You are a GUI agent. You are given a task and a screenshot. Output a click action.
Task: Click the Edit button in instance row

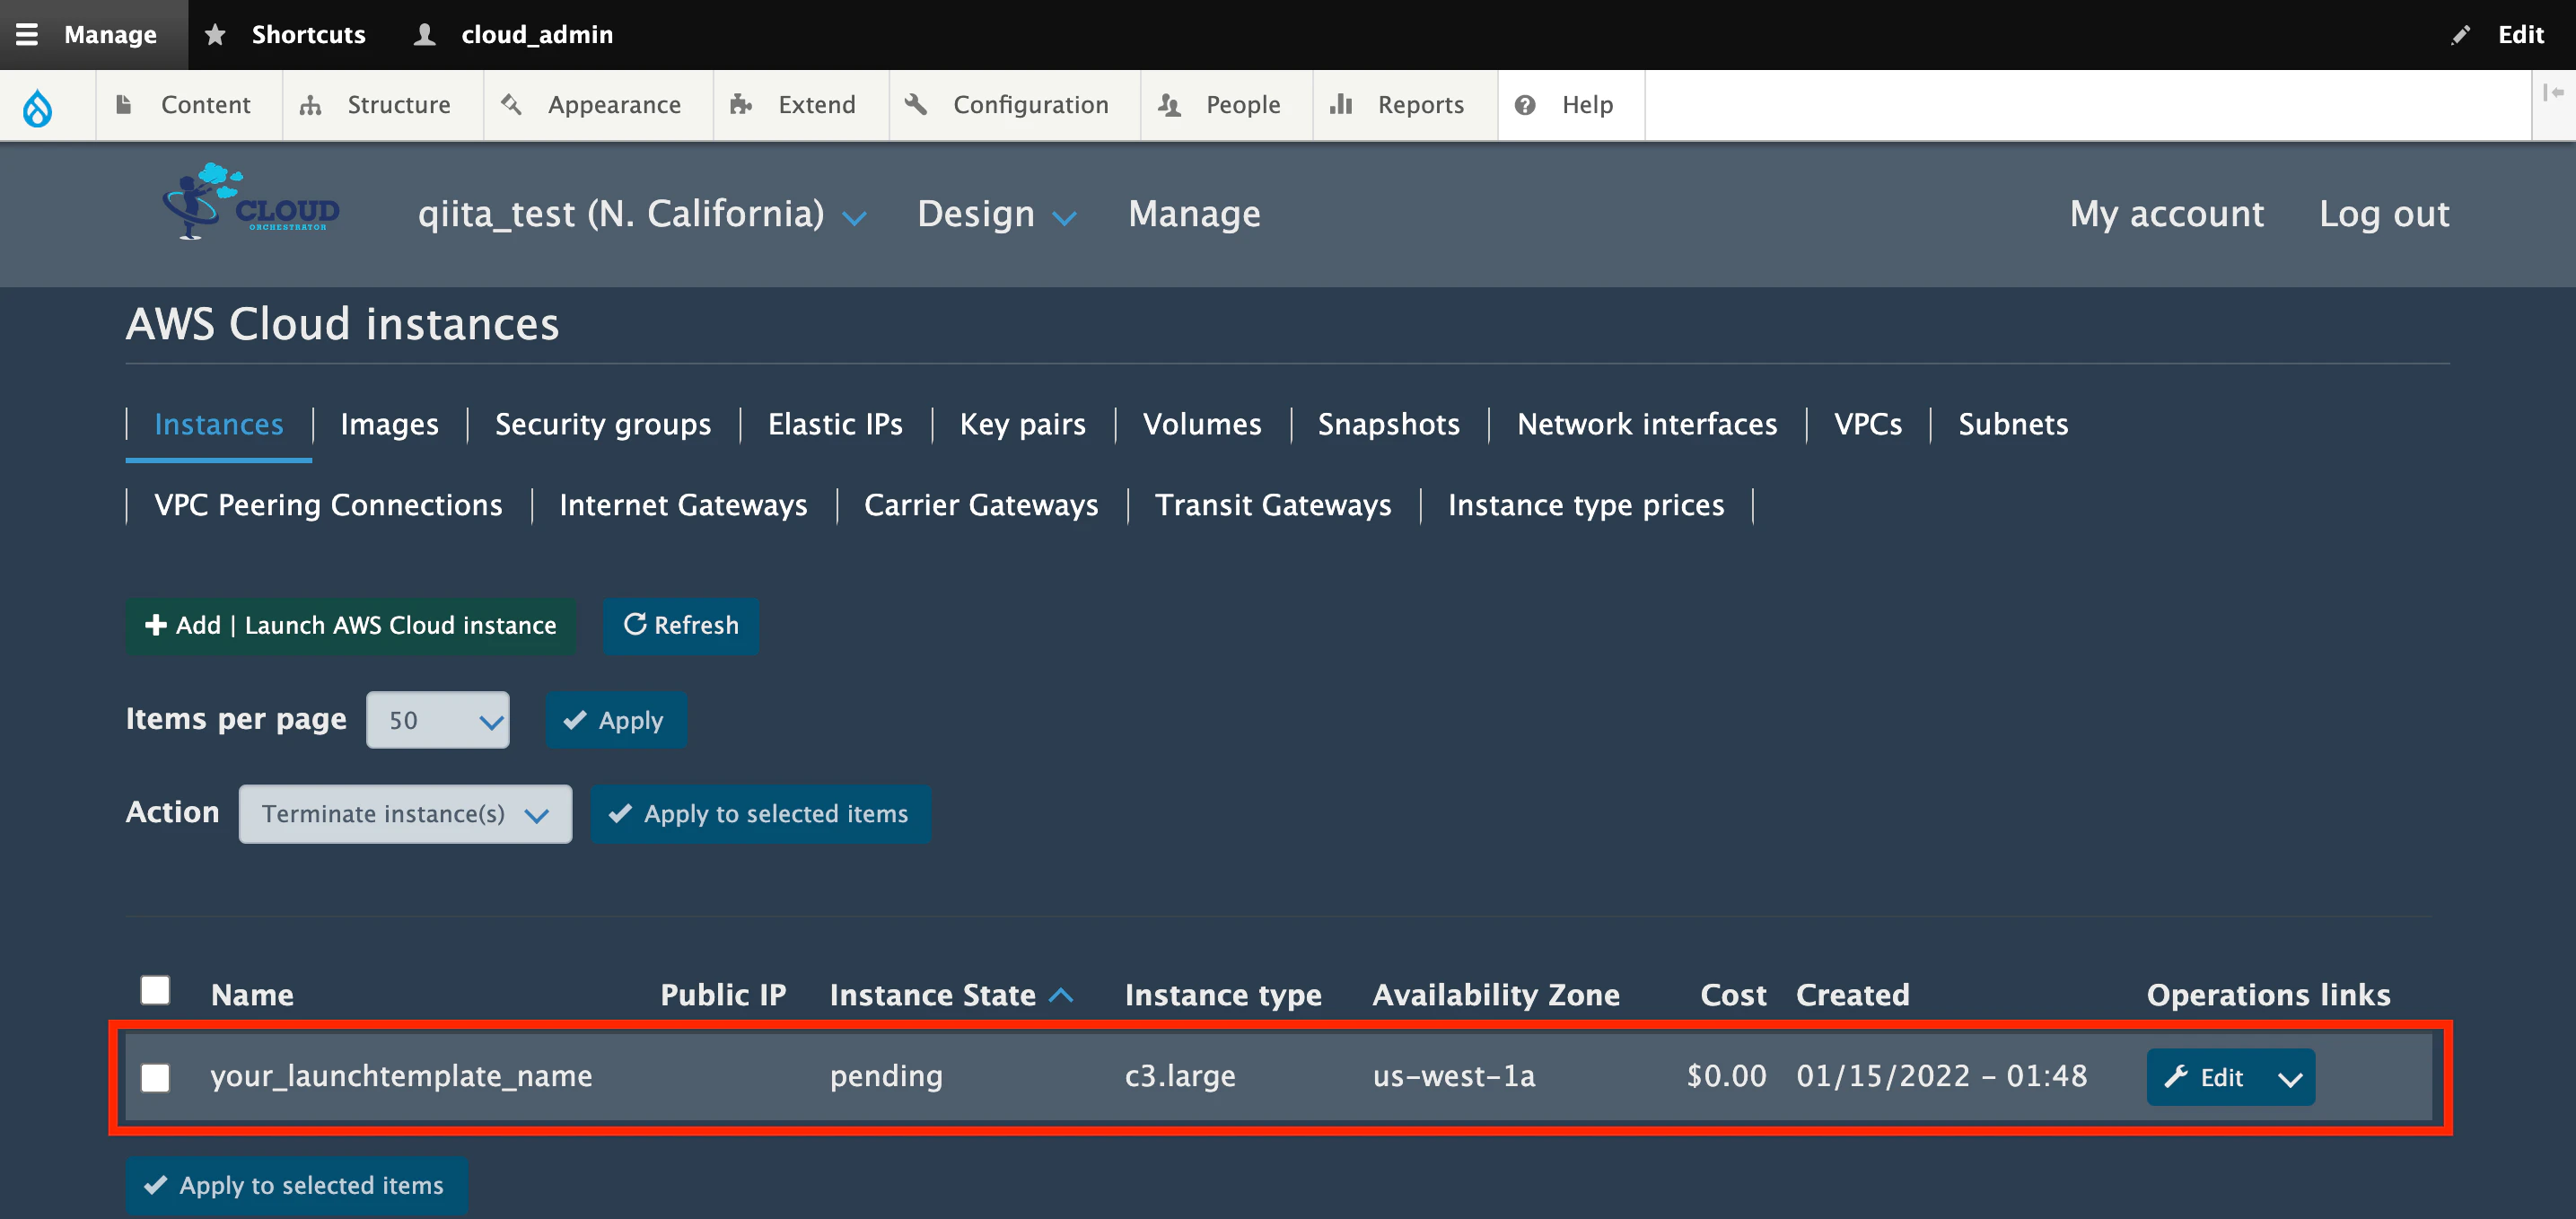click(2204, 1078)
